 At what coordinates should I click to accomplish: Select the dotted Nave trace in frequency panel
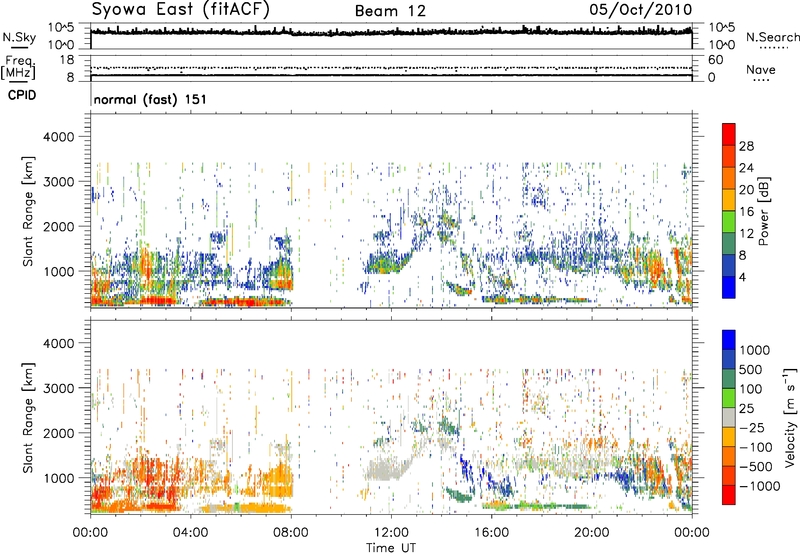[x=391, y=68]
